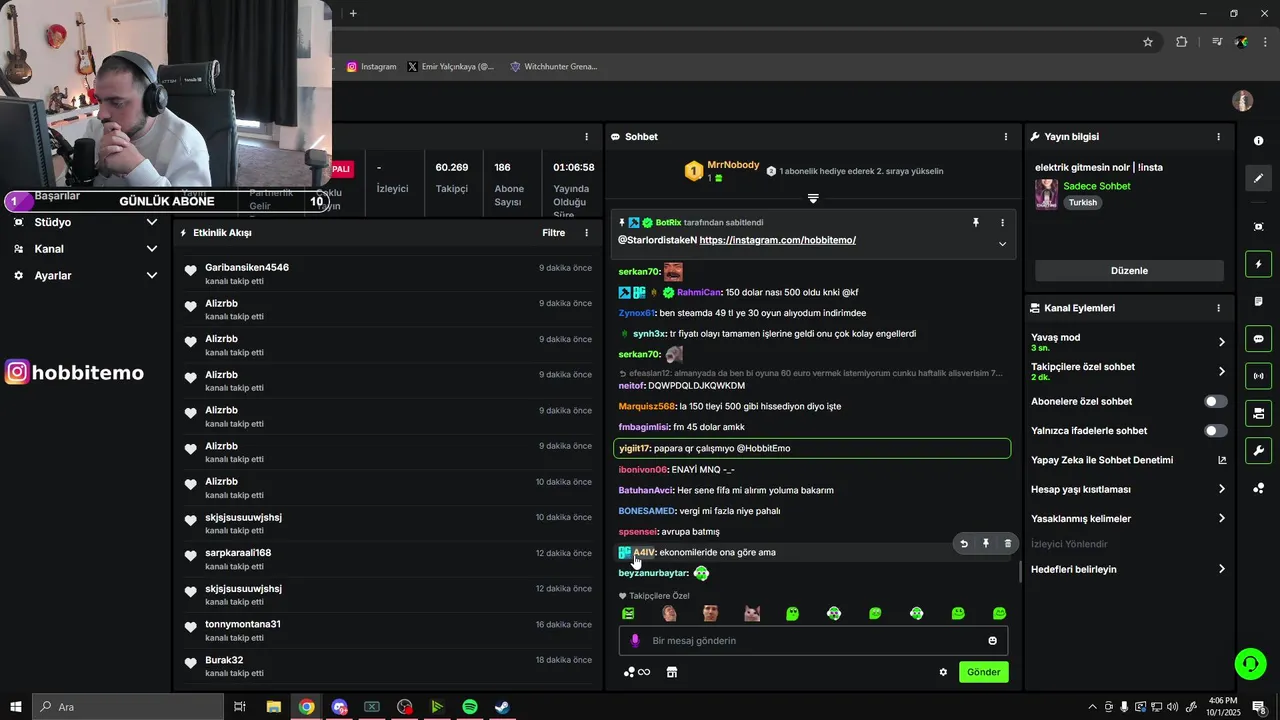This screenshot has width=1280, height=720.
Task: Click the pencil edit icon in right sidebar
Action: point(1258,178)
